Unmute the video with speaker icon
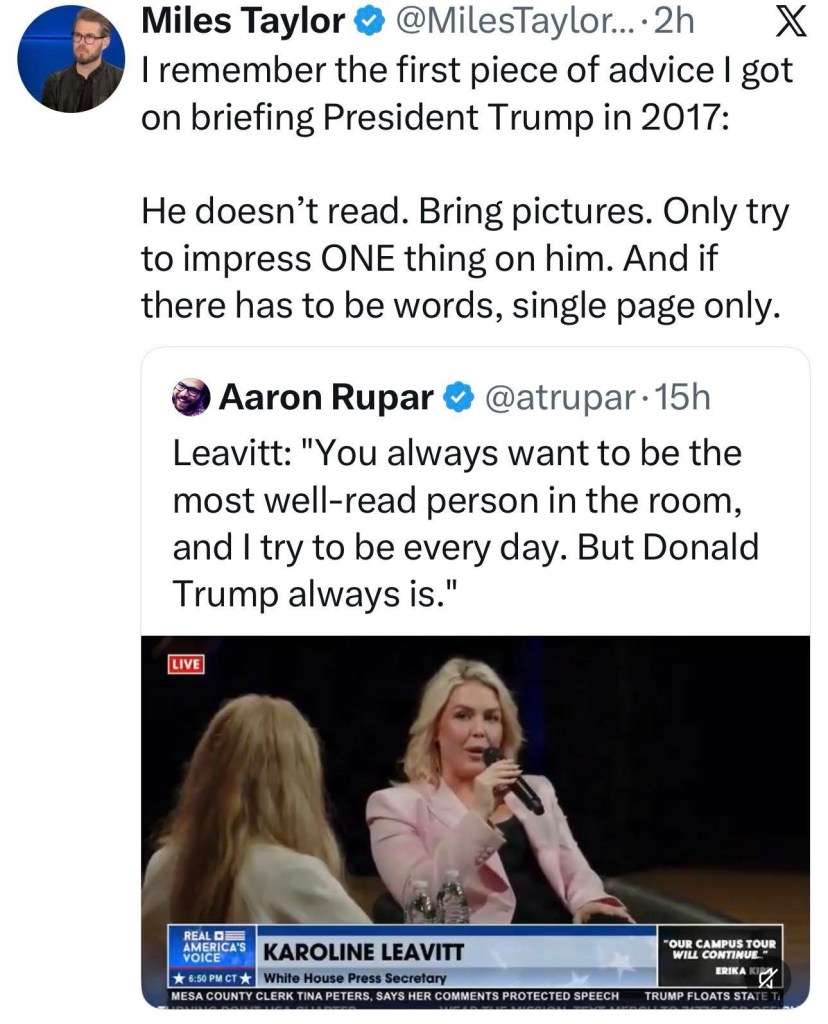Image resolution: width=828 pixels, height=1024 pixels. pos(772,980)
